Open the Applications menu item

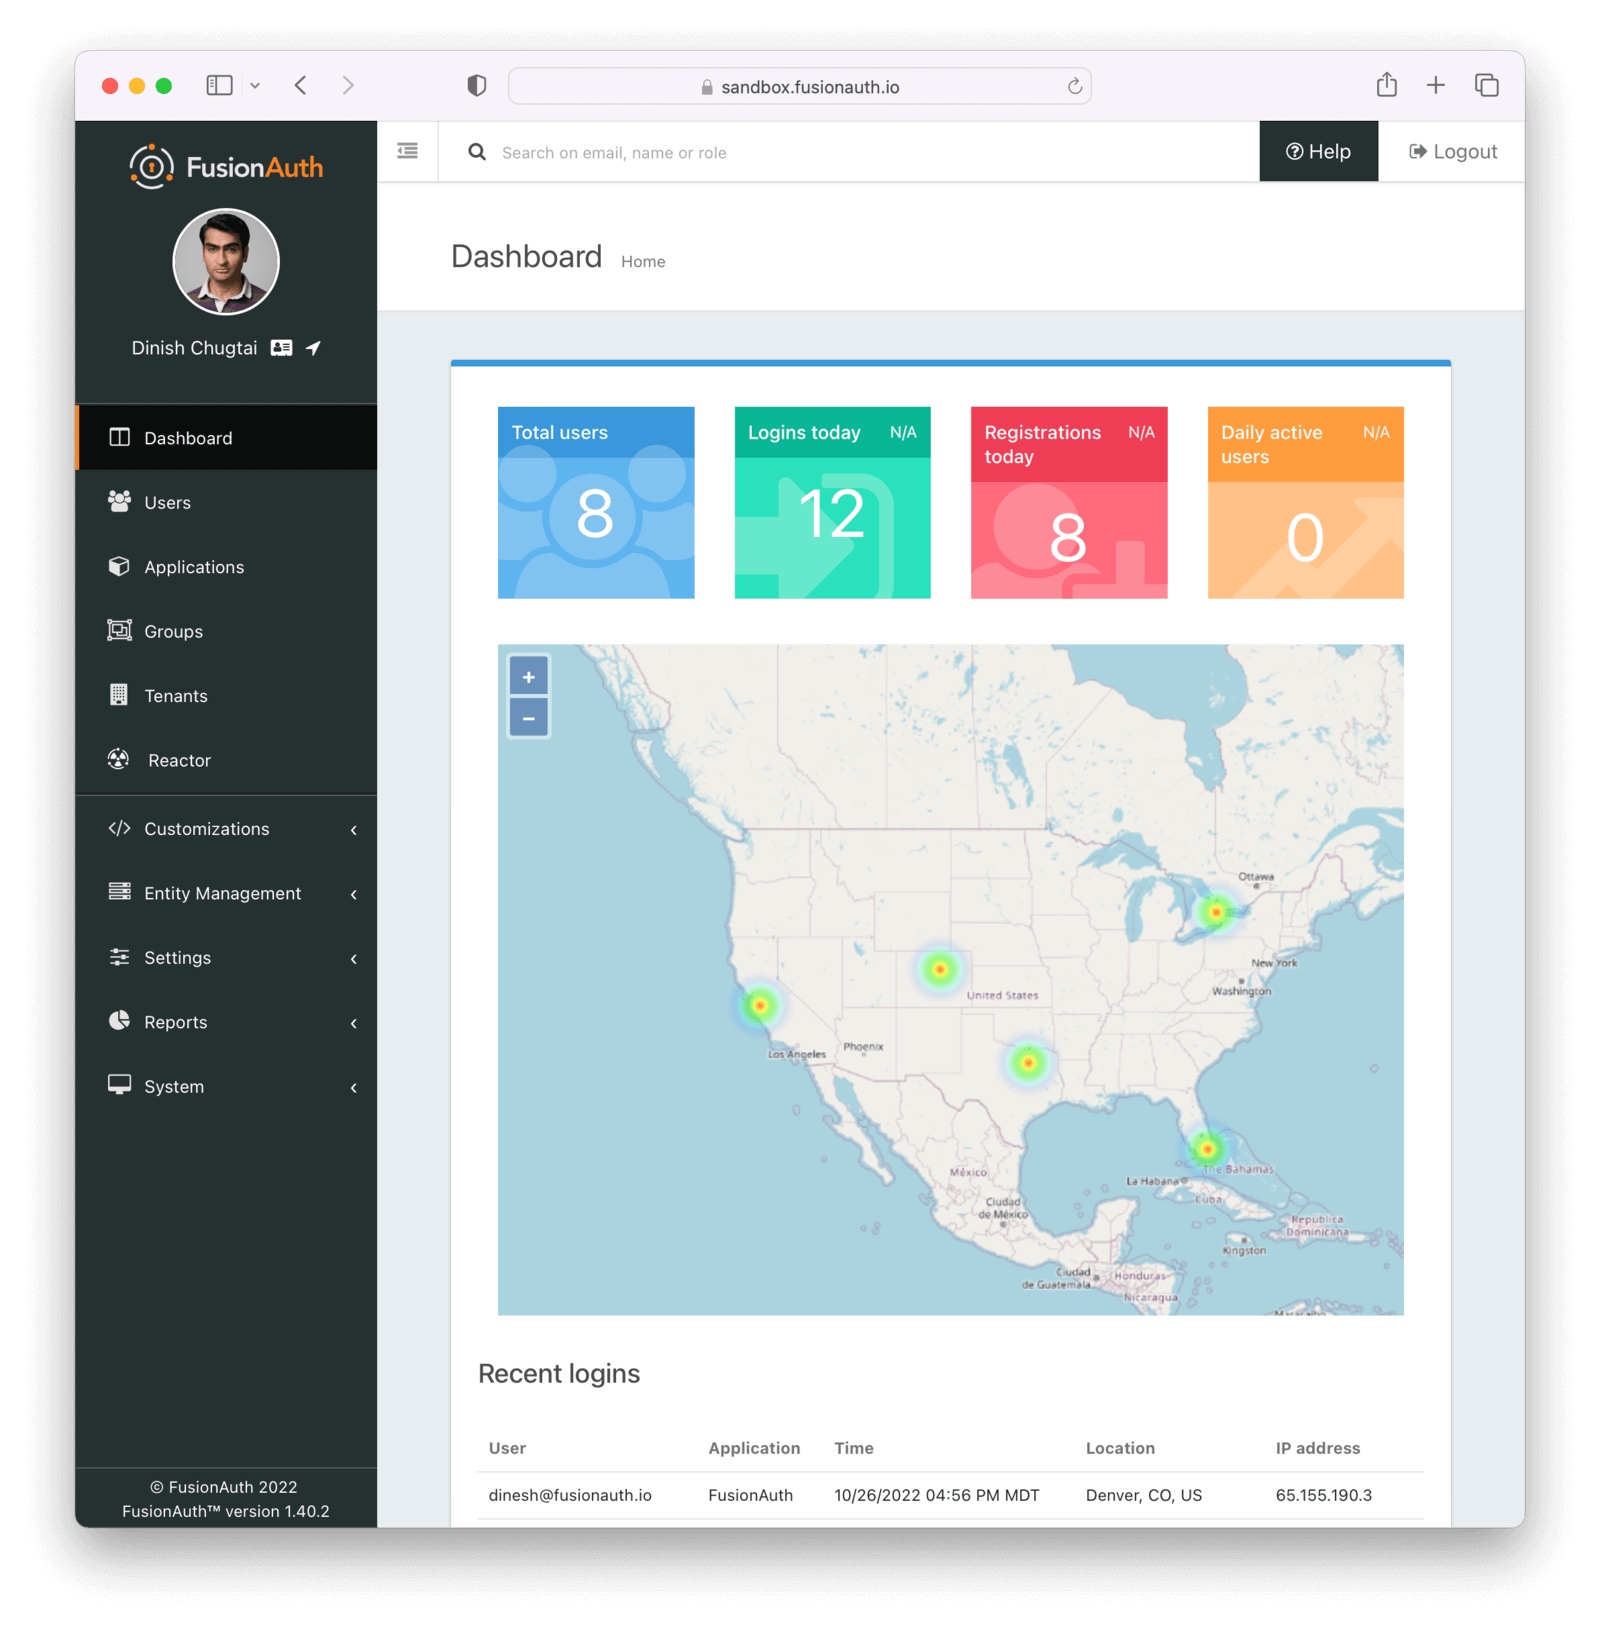[227, 566]
